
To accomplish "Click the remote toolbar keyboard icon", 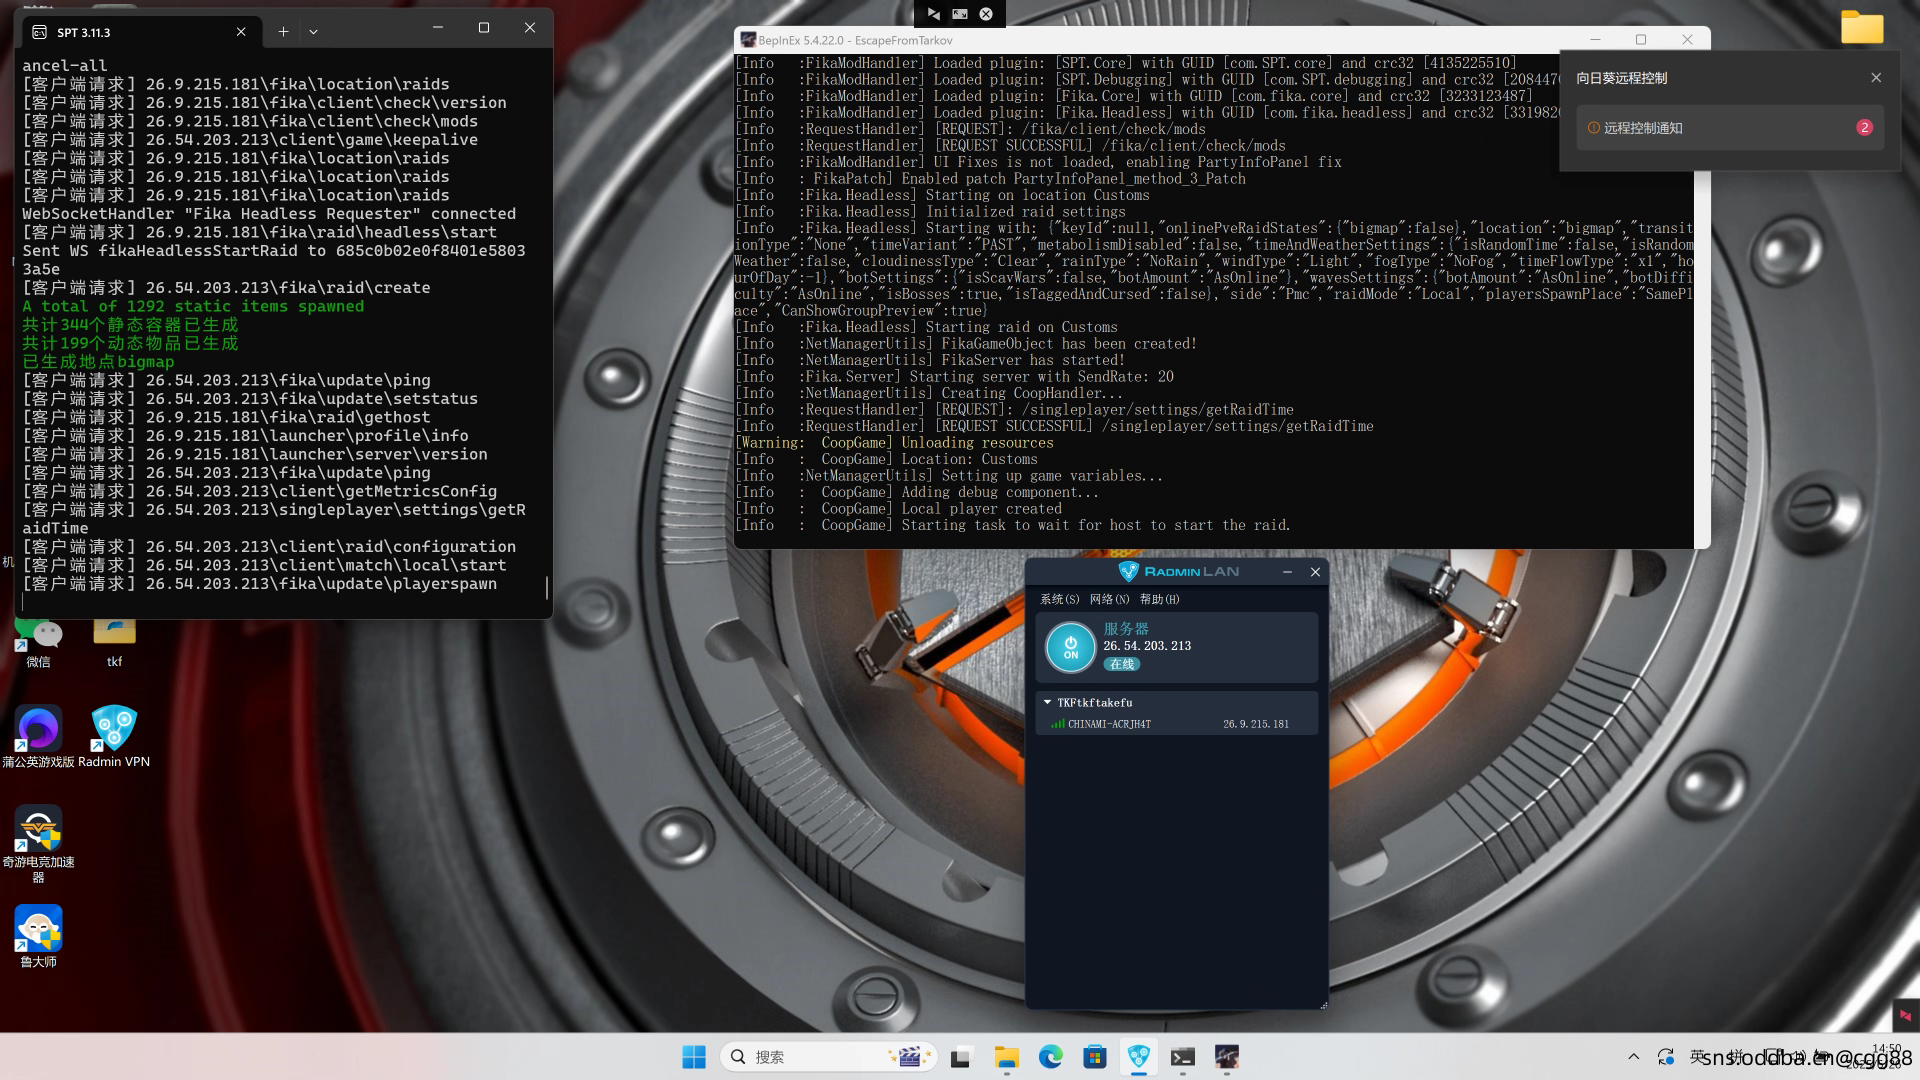I will 959,14.
